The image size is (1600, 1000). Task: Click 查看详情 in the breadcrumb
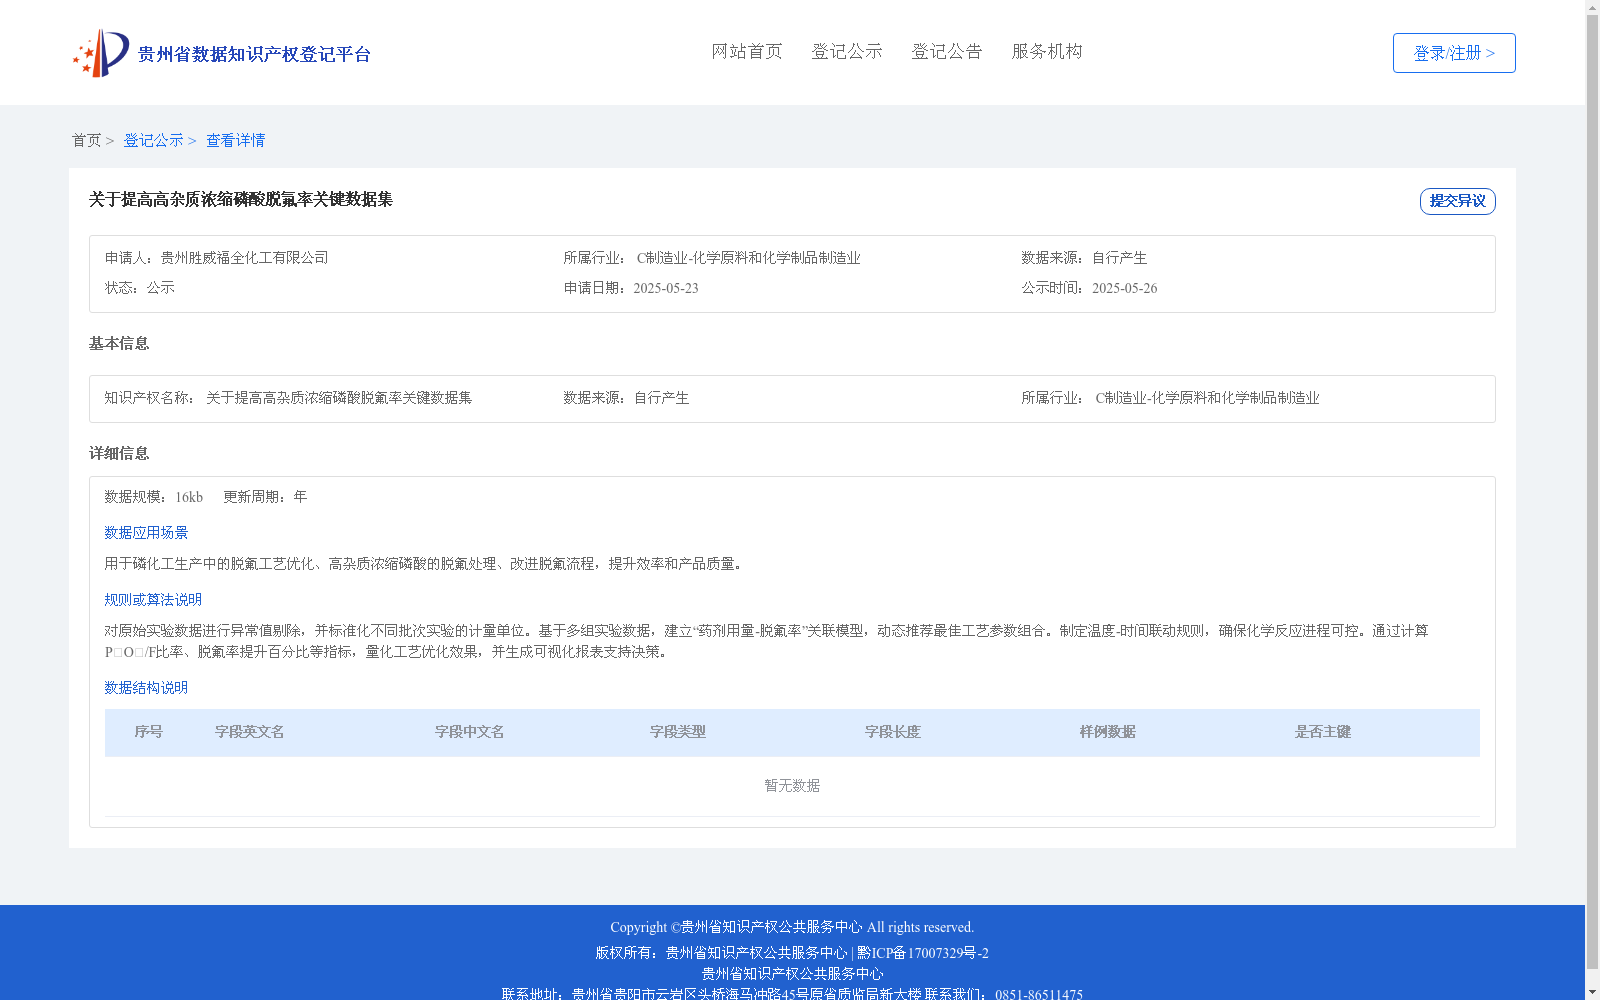click(236, 140)
